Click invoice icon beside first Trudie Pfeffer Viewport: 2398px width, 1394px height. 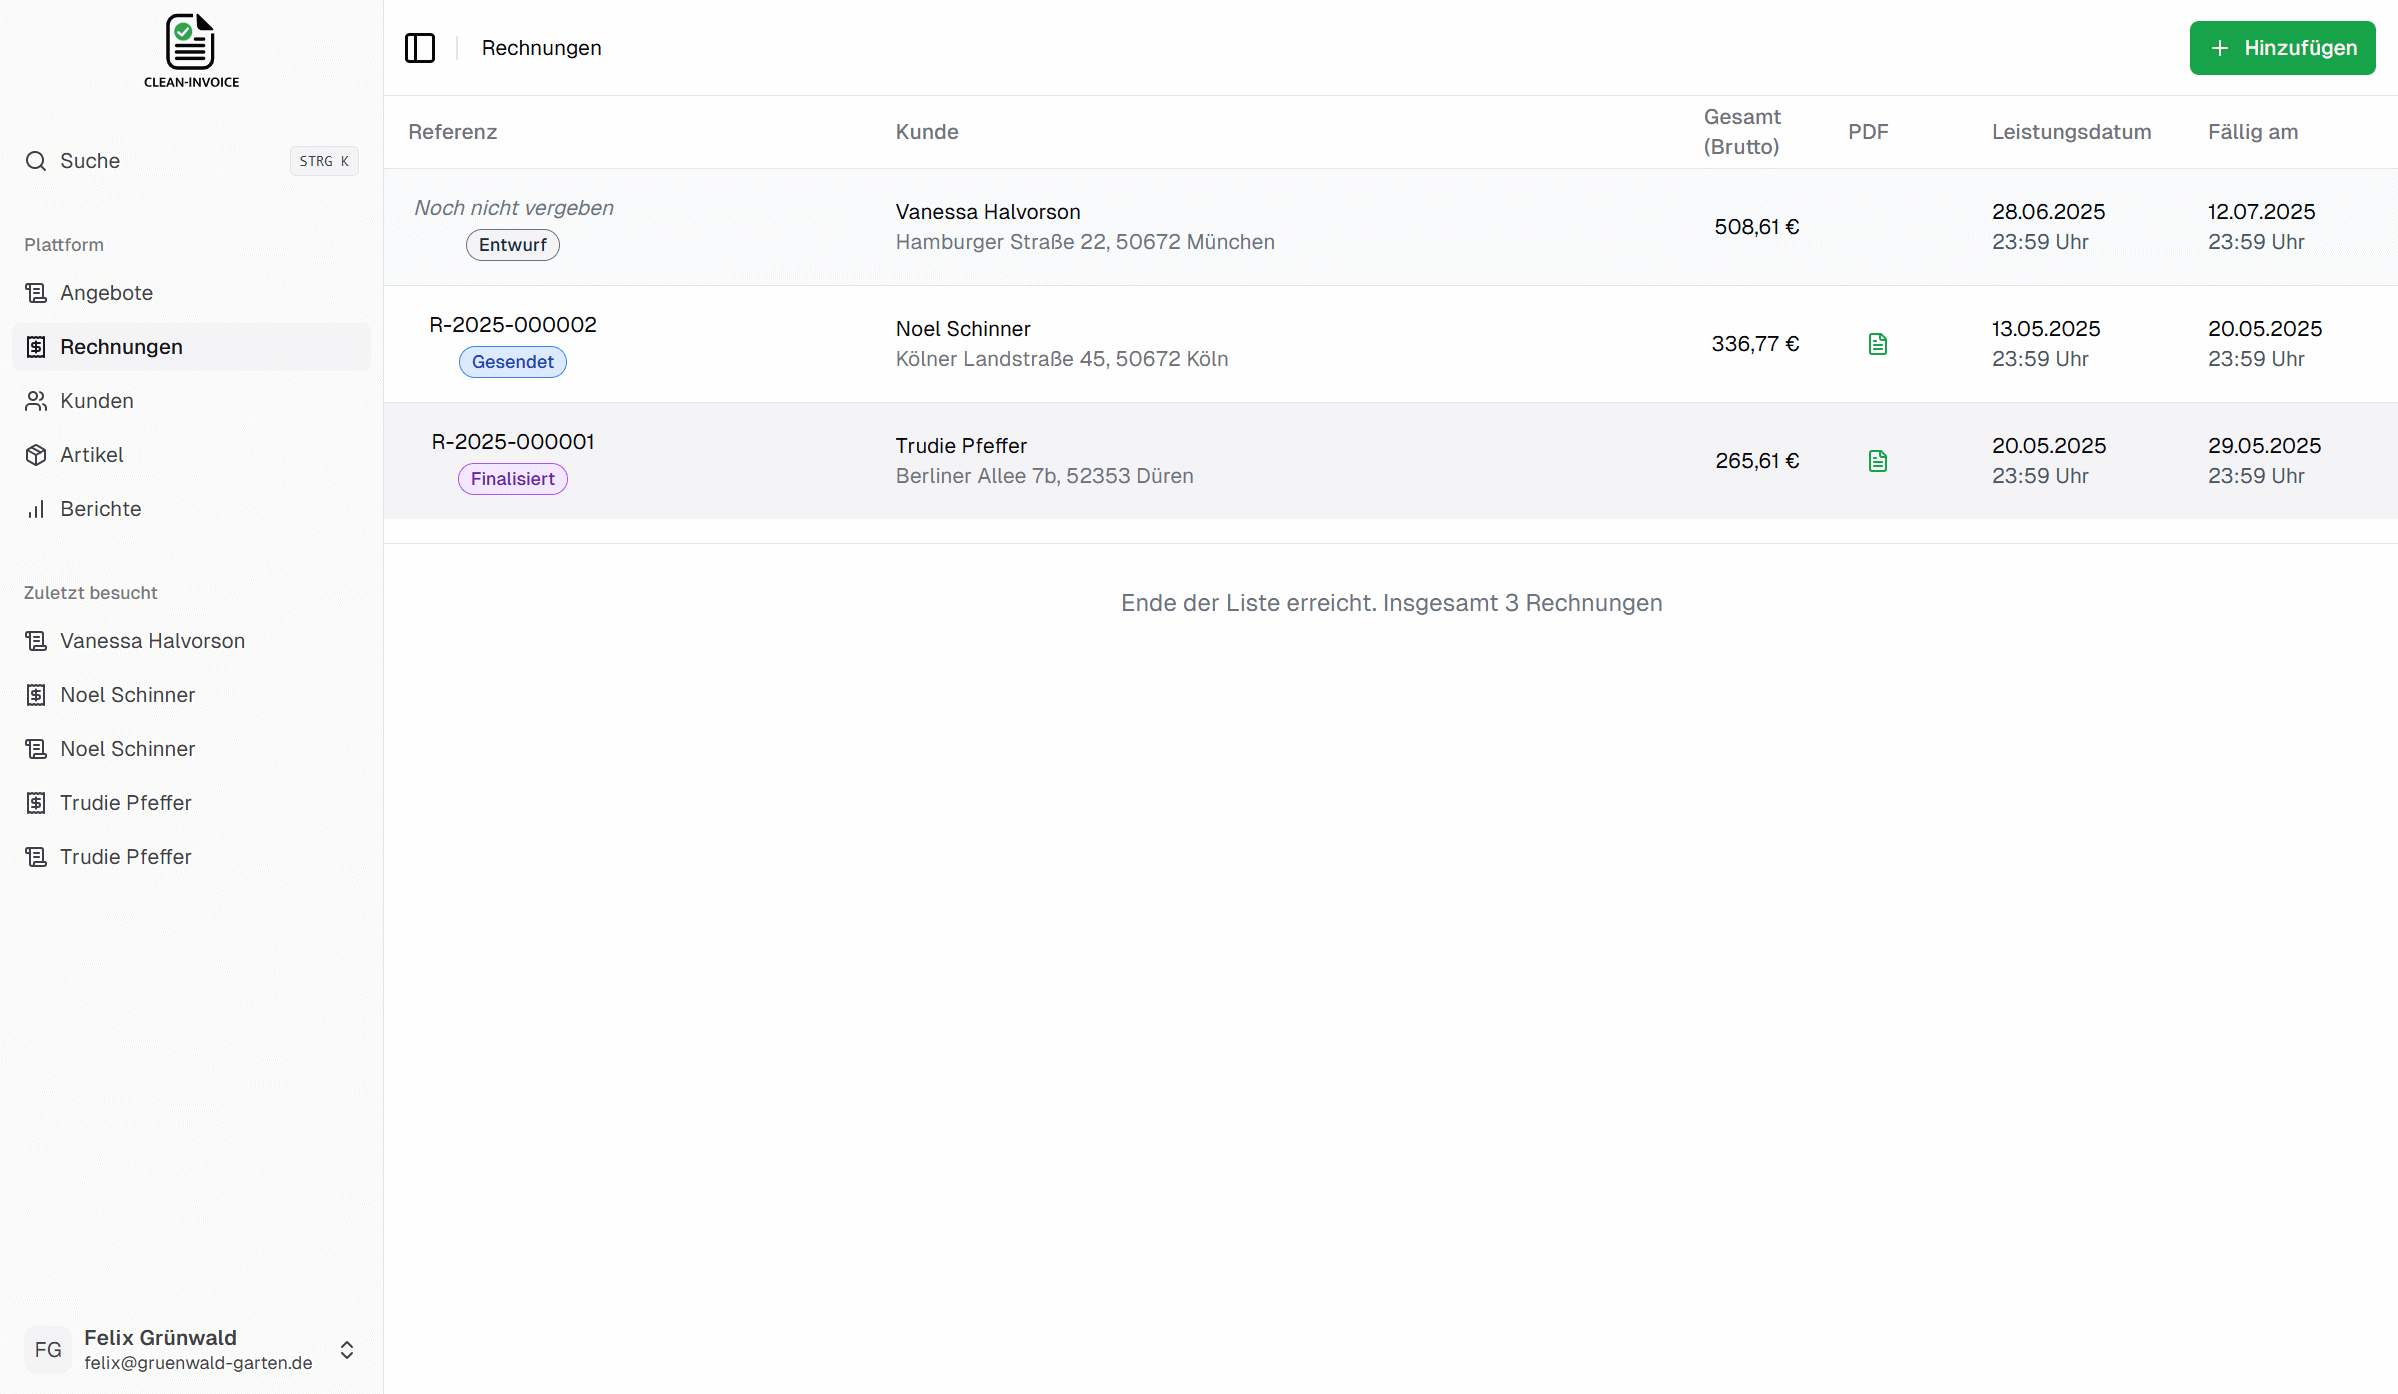[x=36, y=803]
